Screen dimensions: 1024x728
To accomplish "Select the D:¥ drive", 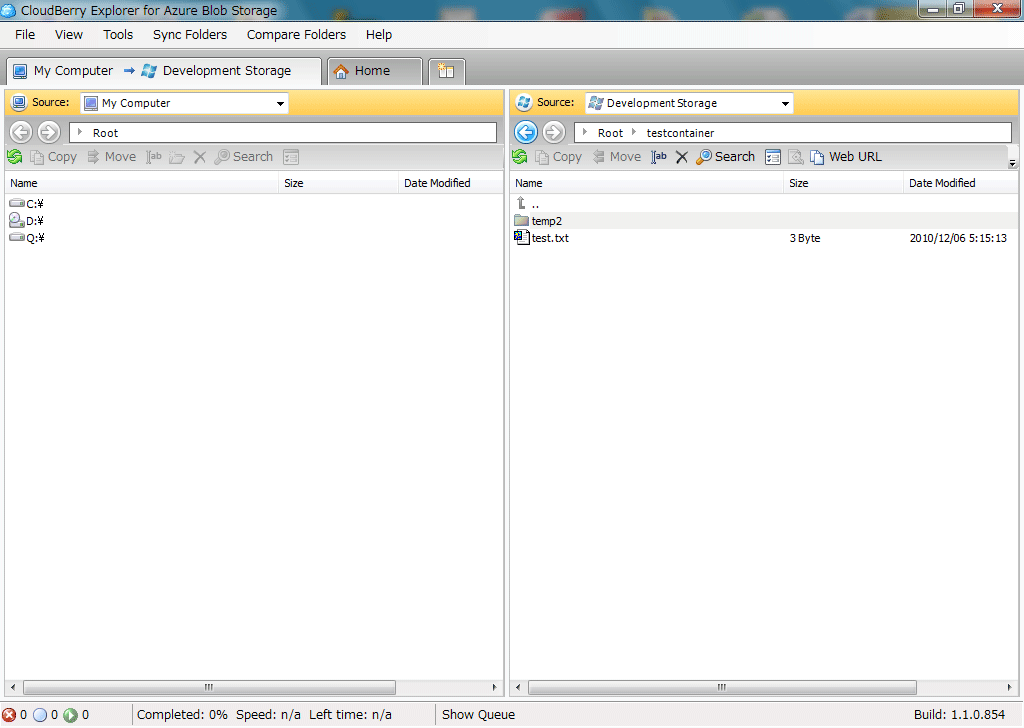I will click(x=27, y=221).
